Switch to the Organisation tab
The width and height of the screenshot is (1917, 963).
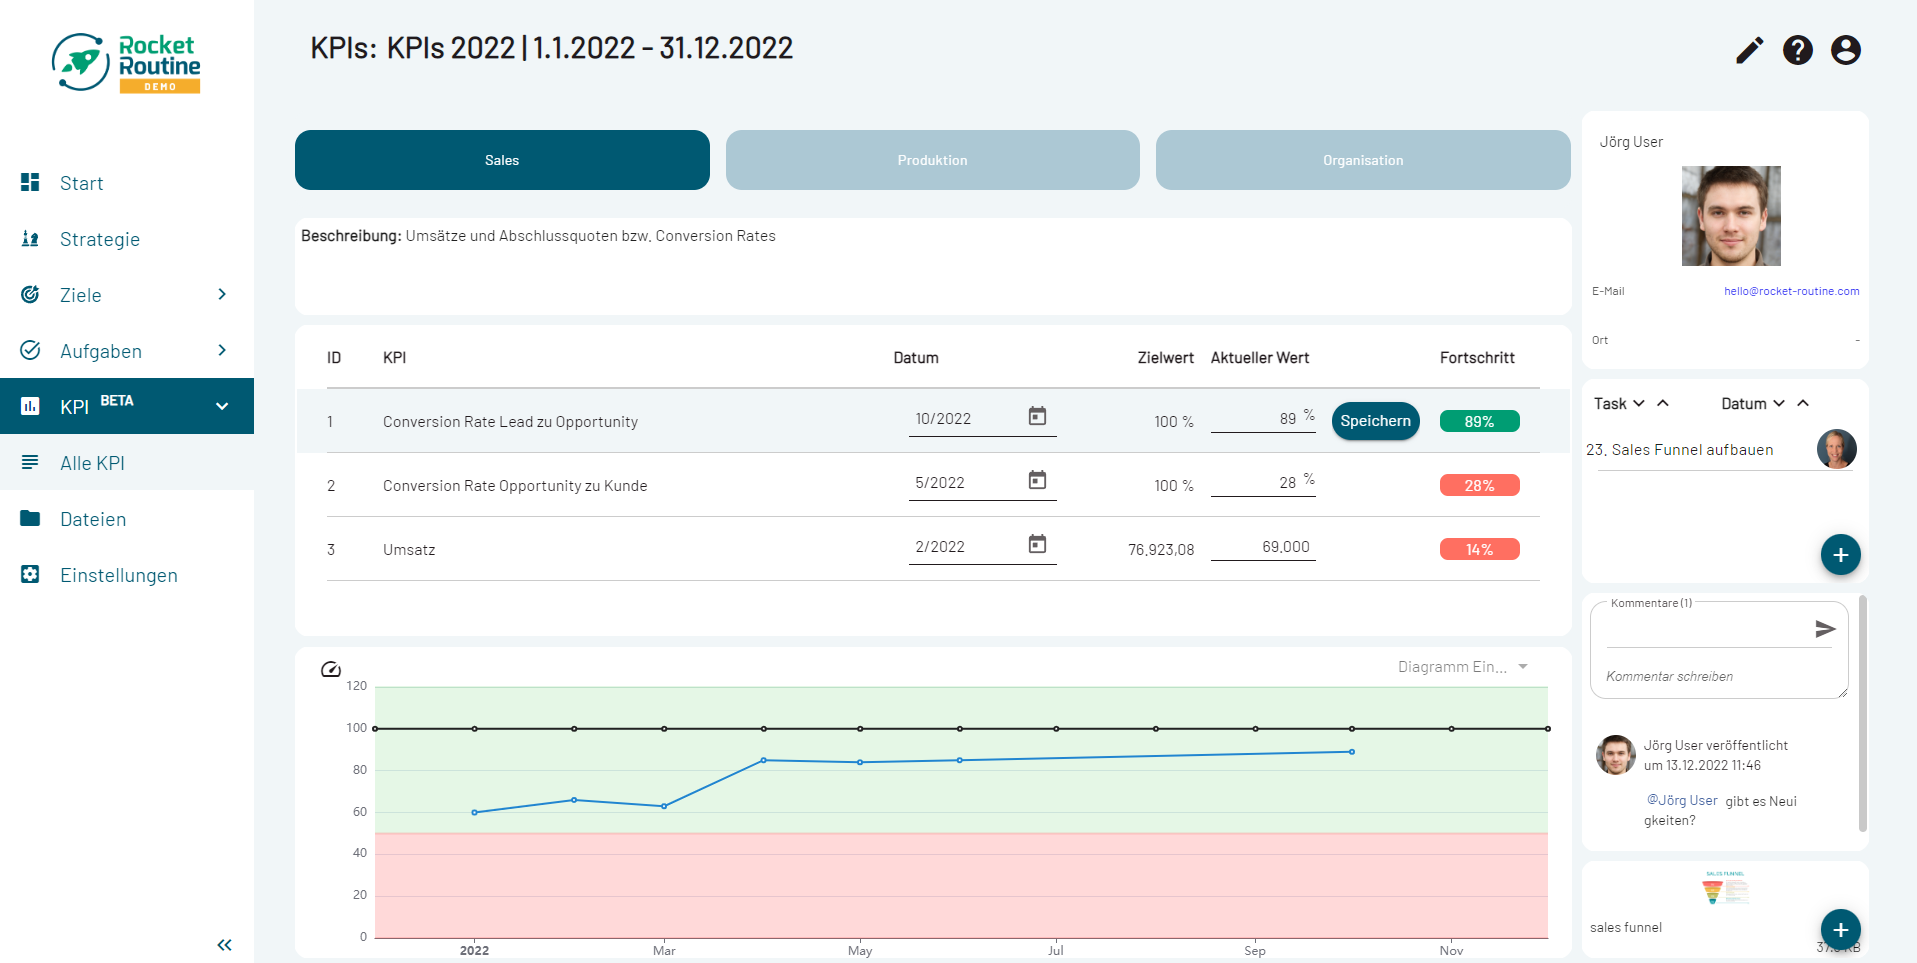pos(1362,160)
